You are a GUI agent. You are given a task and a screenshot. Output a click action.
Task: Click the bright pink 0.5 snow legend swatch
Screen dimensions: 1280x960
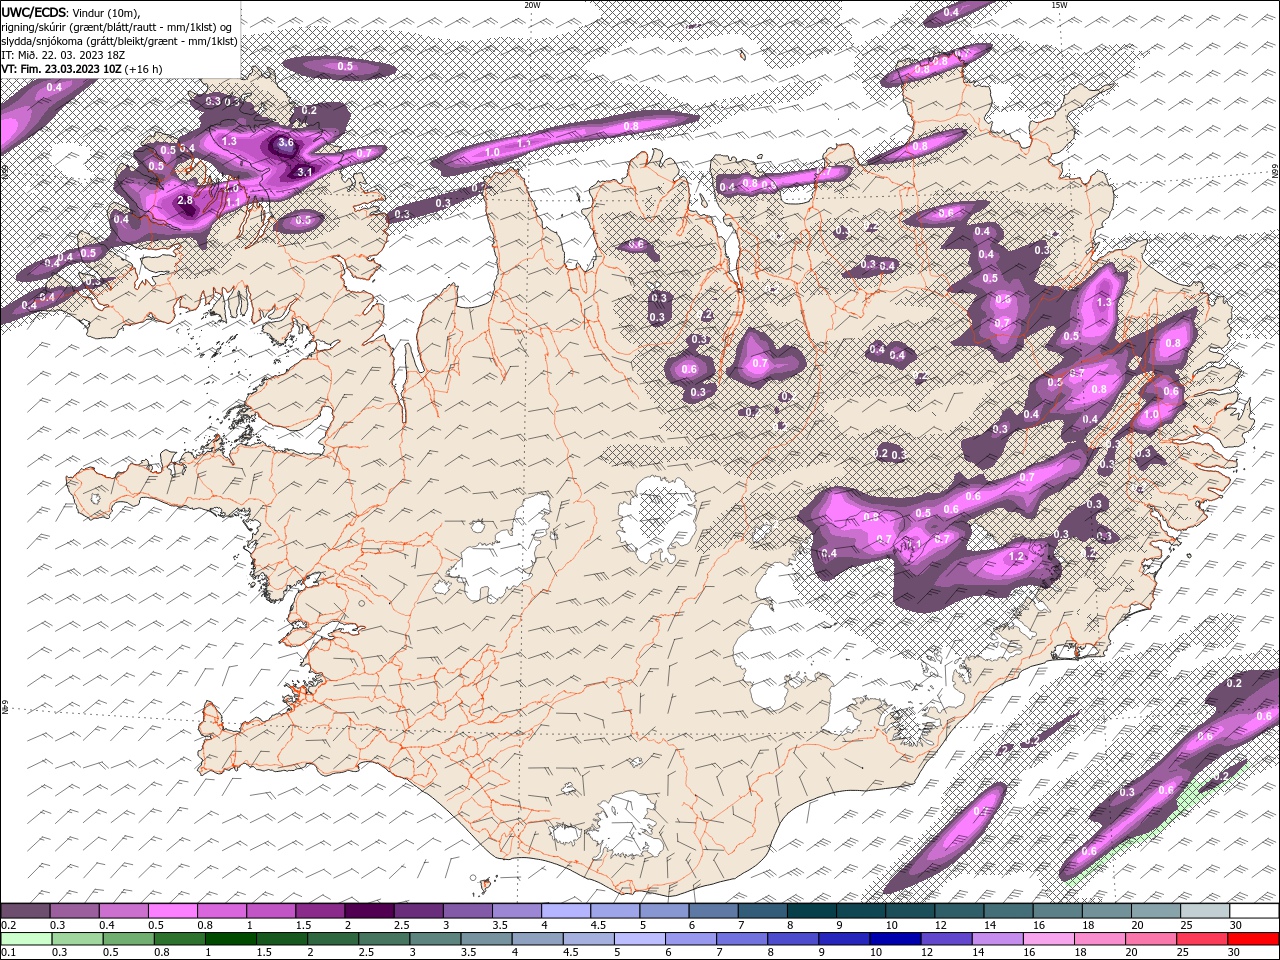coord(172,910)
